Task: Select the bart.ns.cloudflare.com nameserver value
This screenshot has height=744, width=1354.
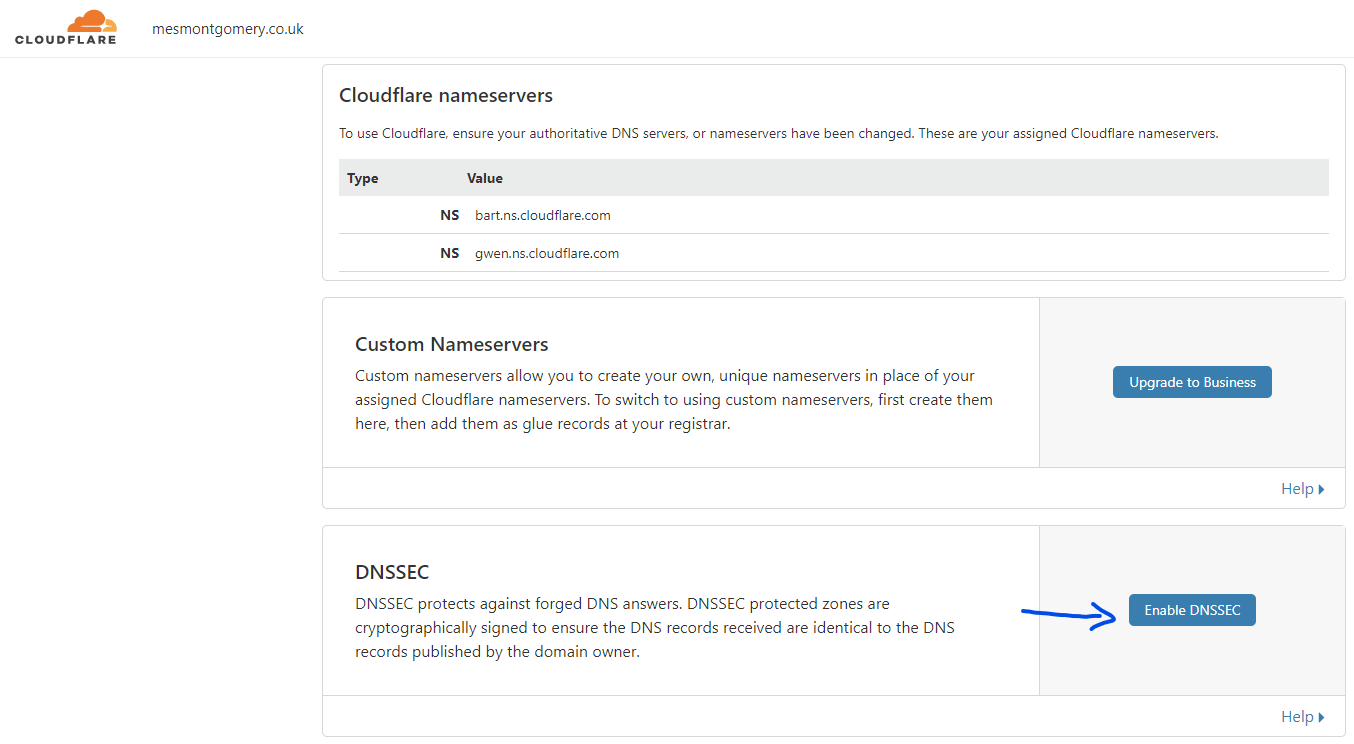Action: [543, 215]
